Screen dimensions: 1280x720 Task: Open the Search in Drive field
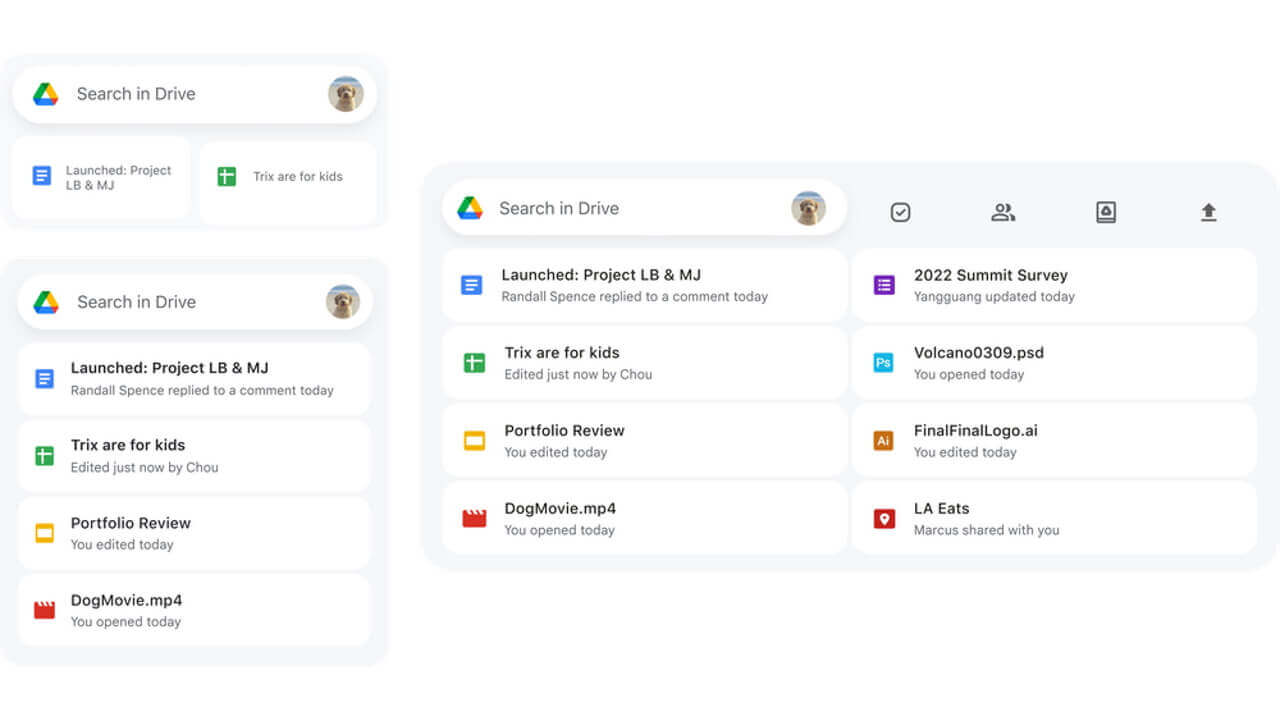(600, 207)
